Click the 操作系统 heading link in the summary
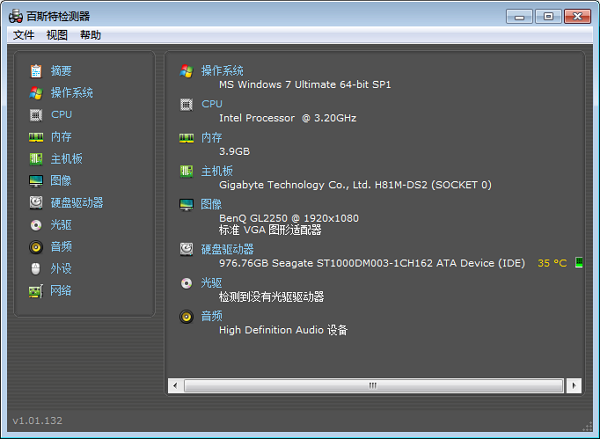Image resolution: width=600 pixels, height=439 pixels. pos(222,71)
